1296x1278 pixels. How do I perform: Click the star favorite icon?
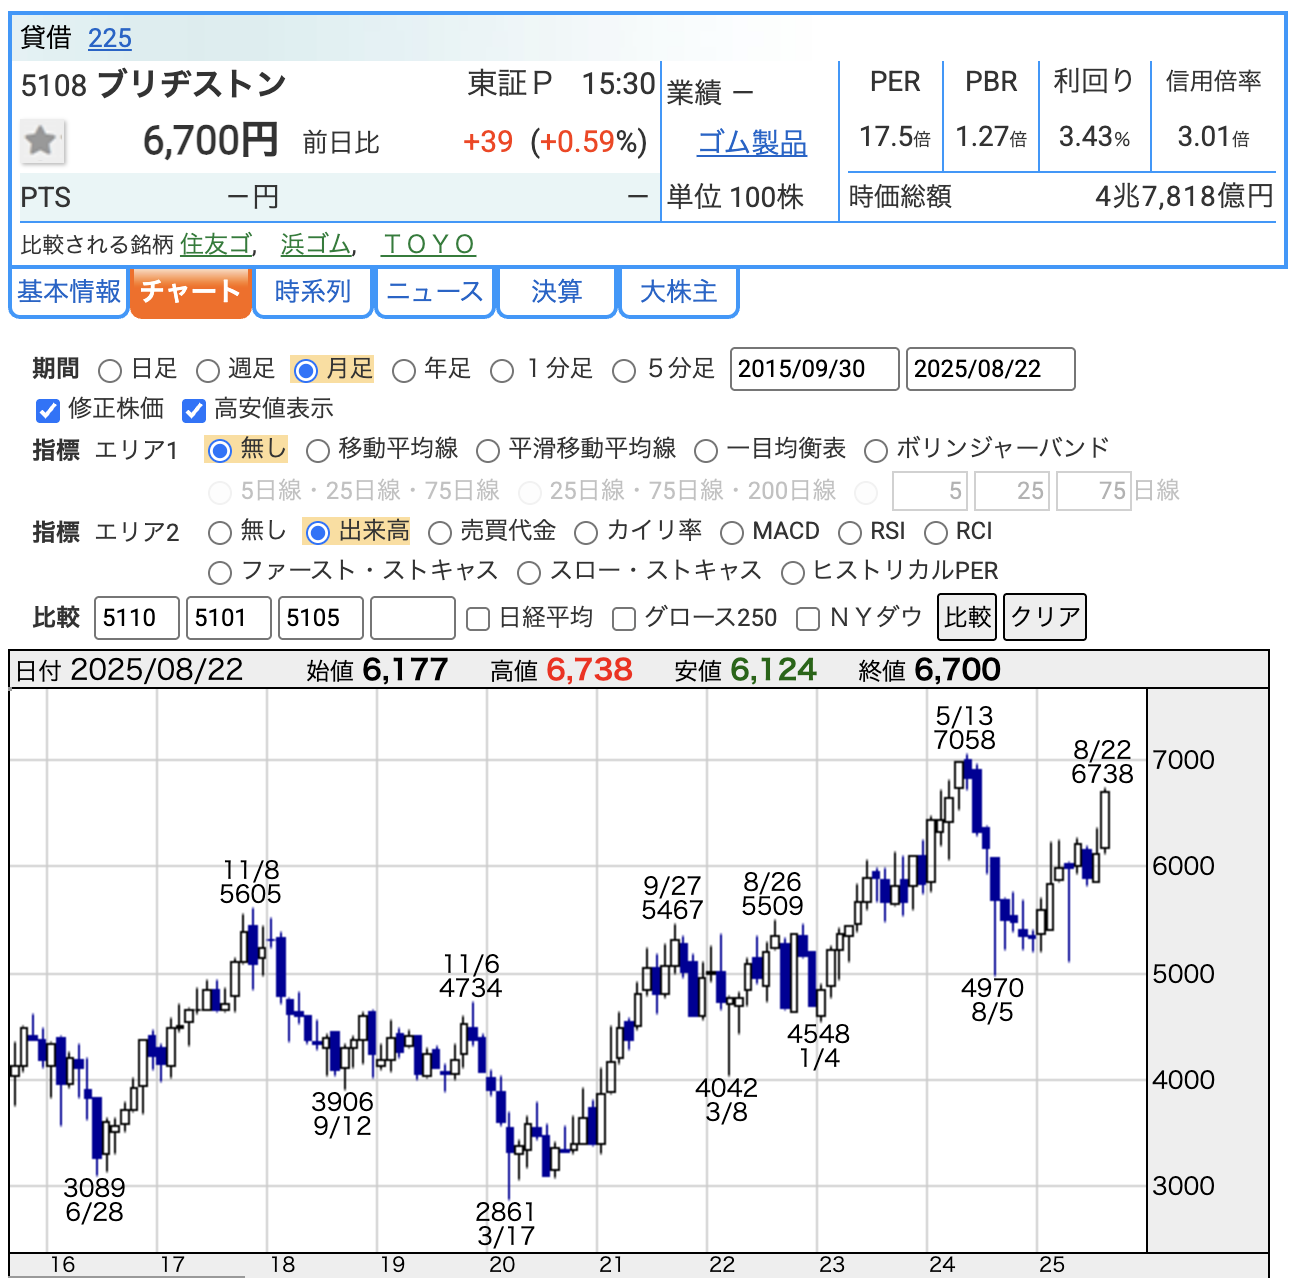click(x=42, y=141)
